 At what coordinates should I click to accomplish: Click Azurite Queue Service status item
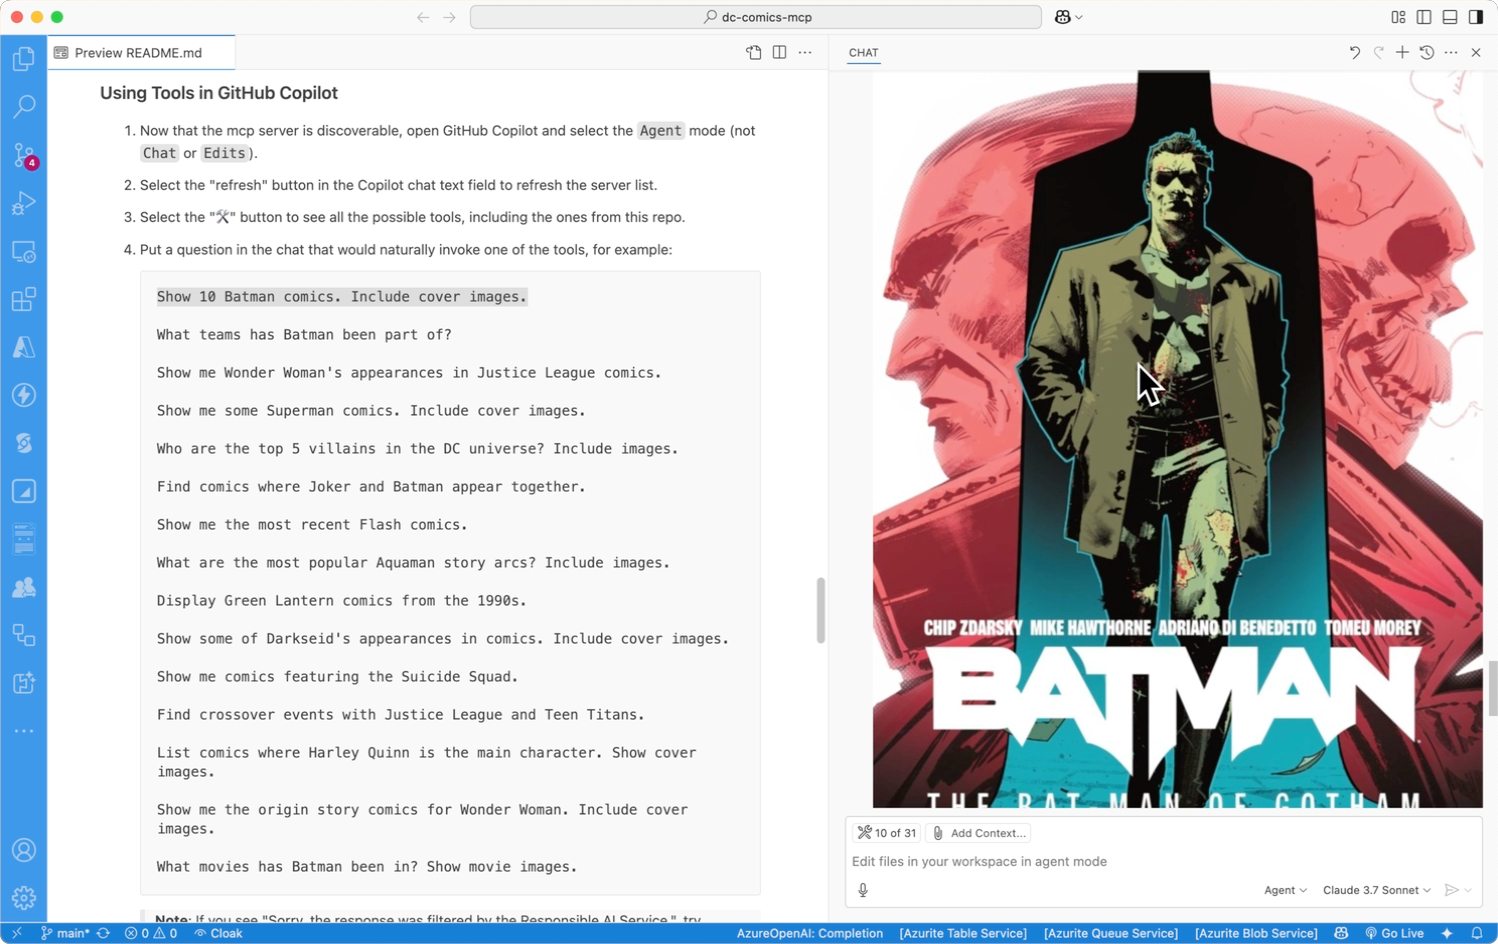(1111, 933)
